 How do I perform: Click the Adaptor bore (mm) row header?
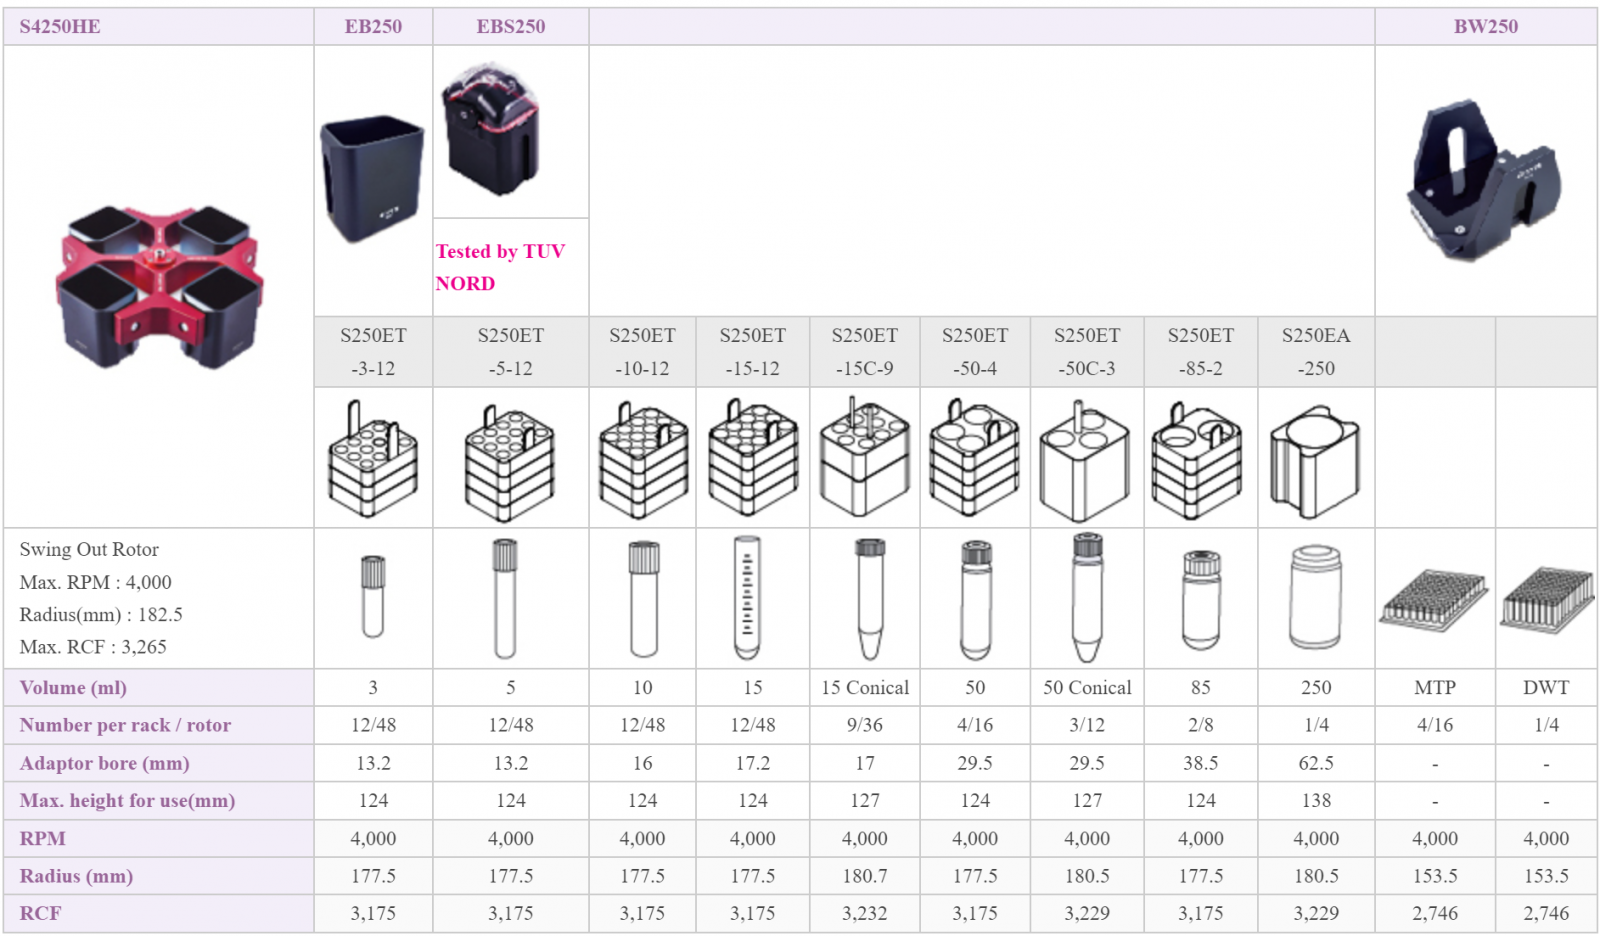[159, 763]
